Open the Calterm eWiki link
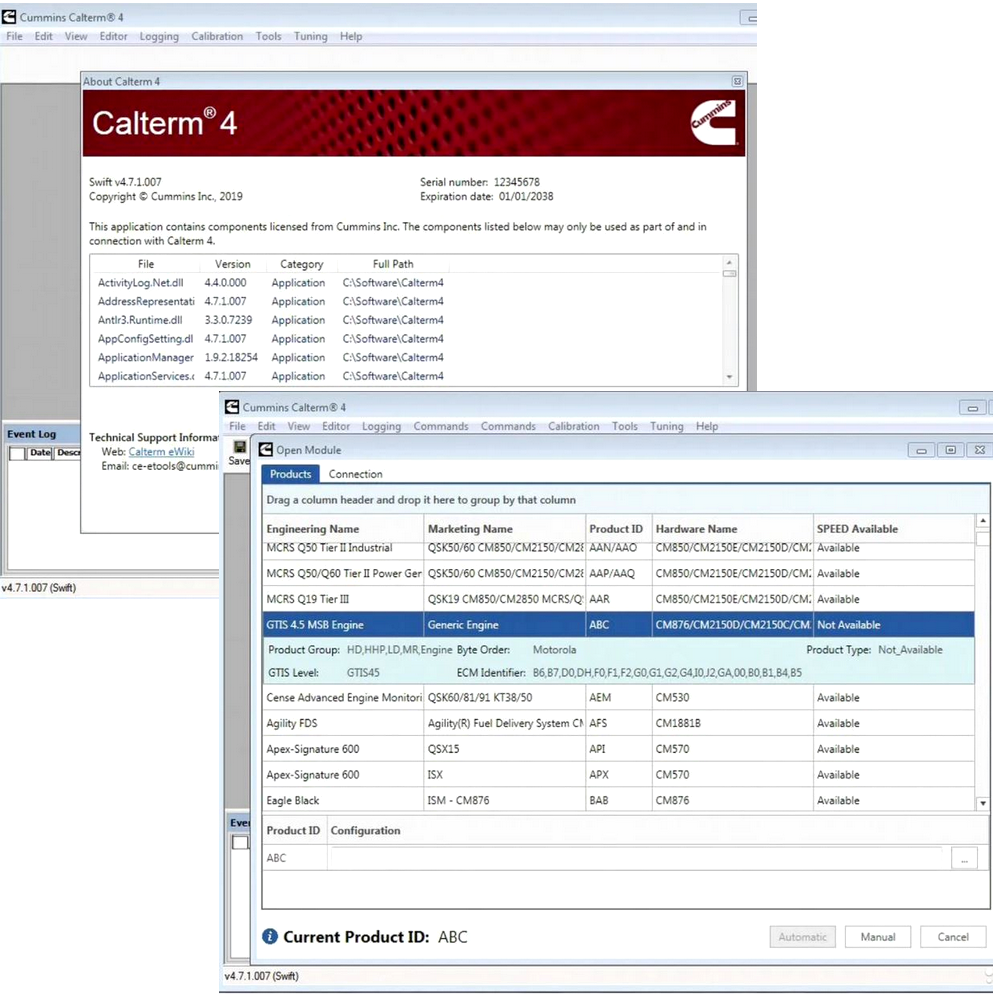Screen dimensions: 1000x1000 pos(161,452)
